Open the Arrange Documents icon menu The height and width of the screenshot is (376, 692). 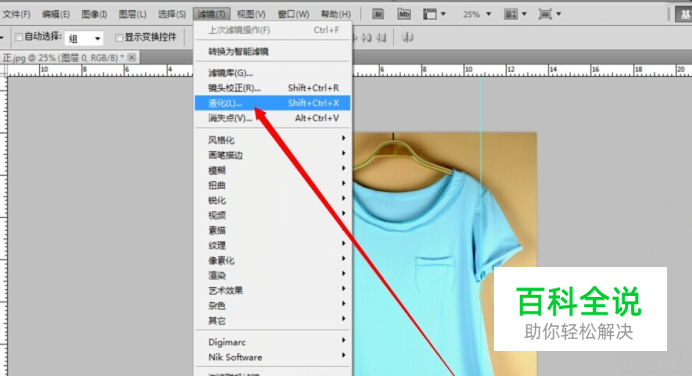(515, 14)
